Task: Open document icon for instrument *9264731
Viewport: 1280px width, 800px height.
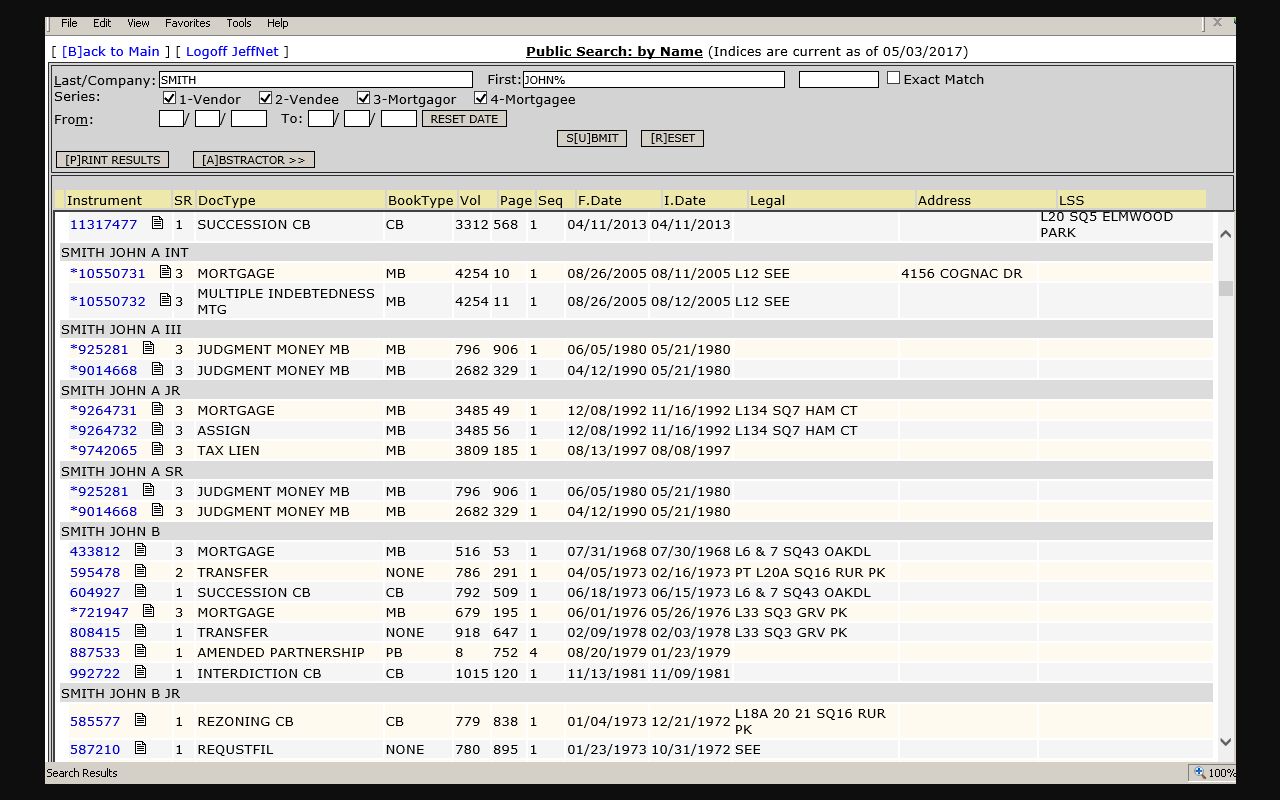Action: click(157, 408)
